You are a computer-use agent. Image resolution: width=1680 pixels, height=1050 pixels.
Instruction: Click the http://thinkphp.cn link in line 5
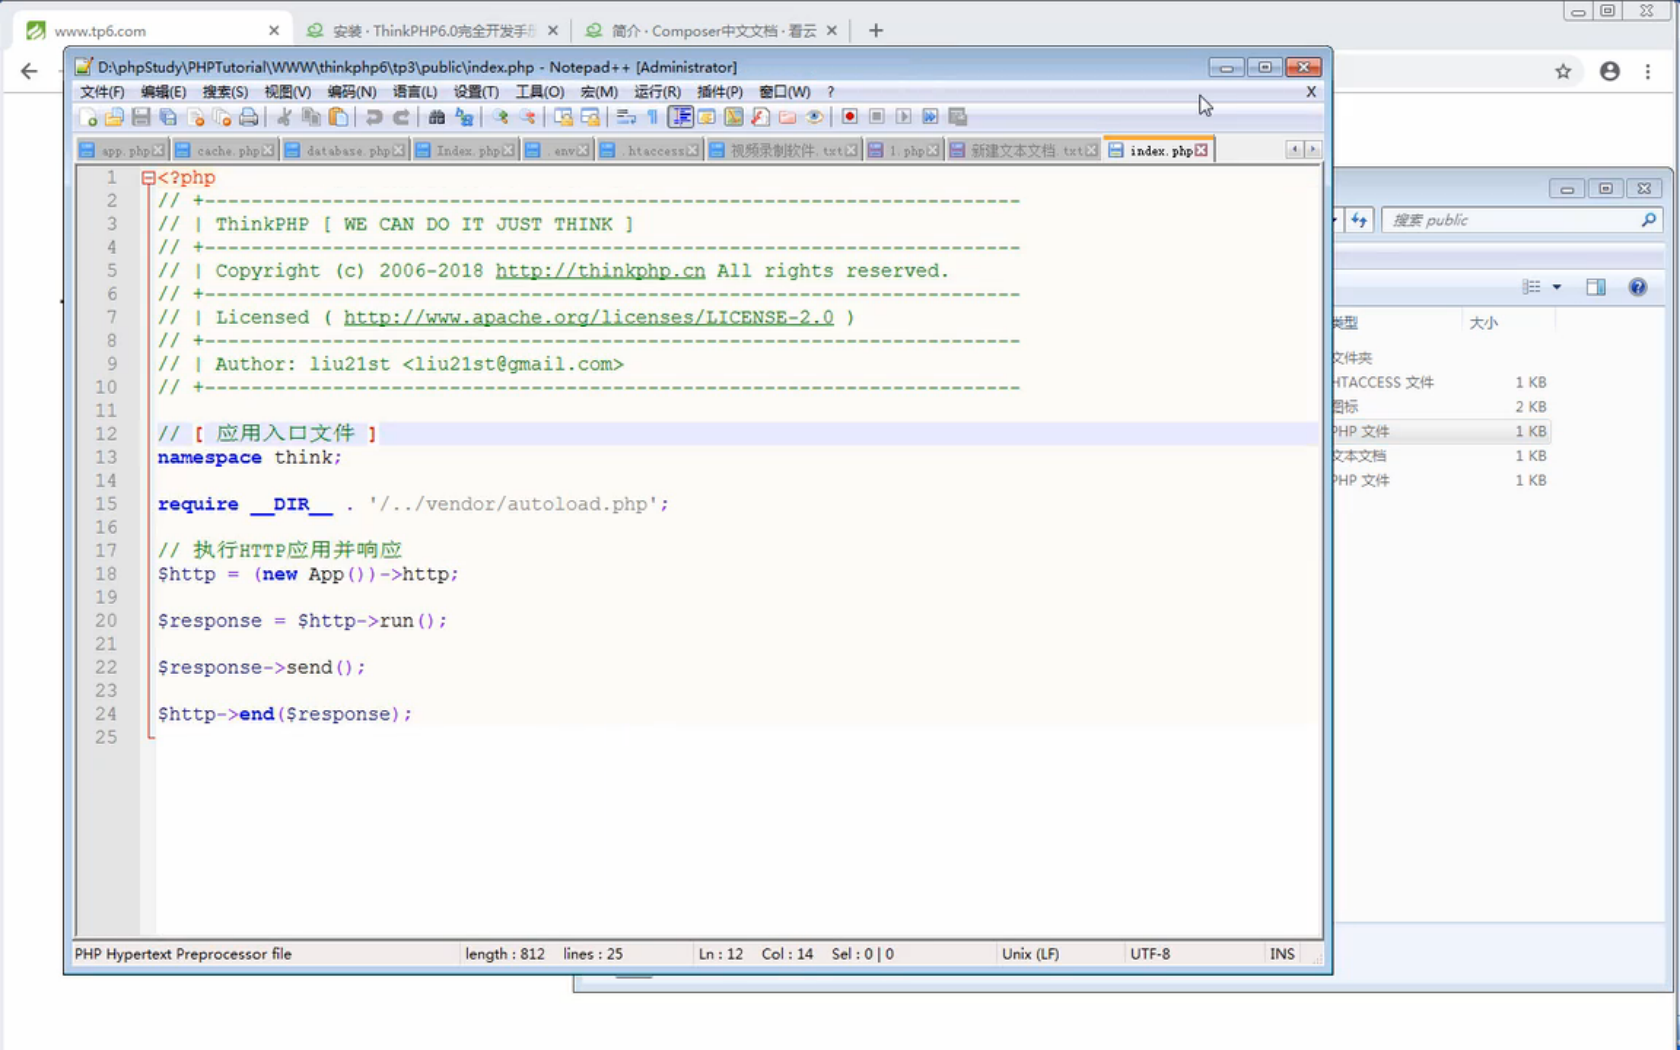click(600, 271)
